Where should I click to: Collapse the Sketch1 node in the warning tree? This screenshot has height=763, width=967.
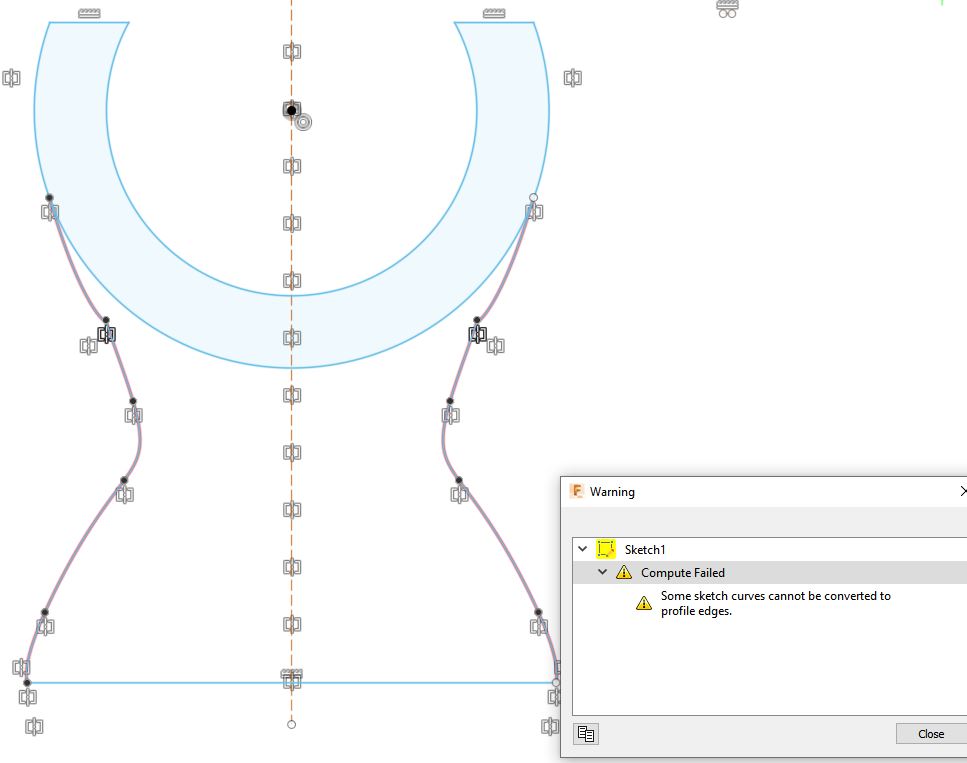click(582, 549)
